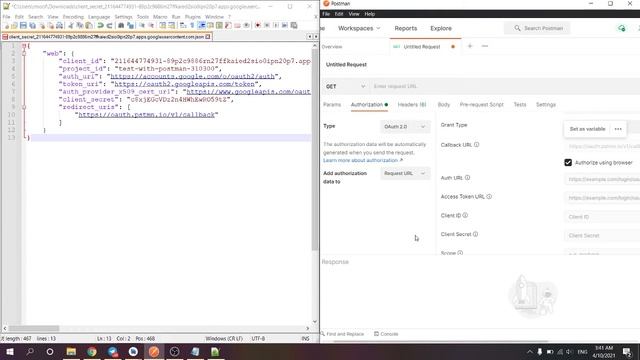The width and height of the screenshot is (640, 360).
Task: Click Print icon in Notepad++ toolbar
Action: pos(59,25)
